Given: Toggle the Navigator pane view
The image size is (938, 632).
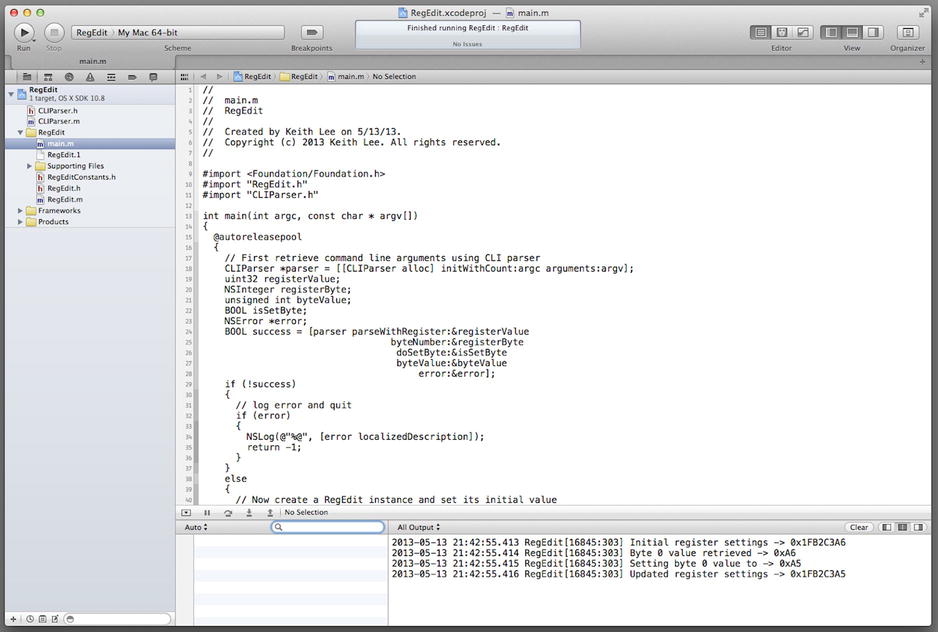Looking at the screenshot, I should click(x=831, y=32).
